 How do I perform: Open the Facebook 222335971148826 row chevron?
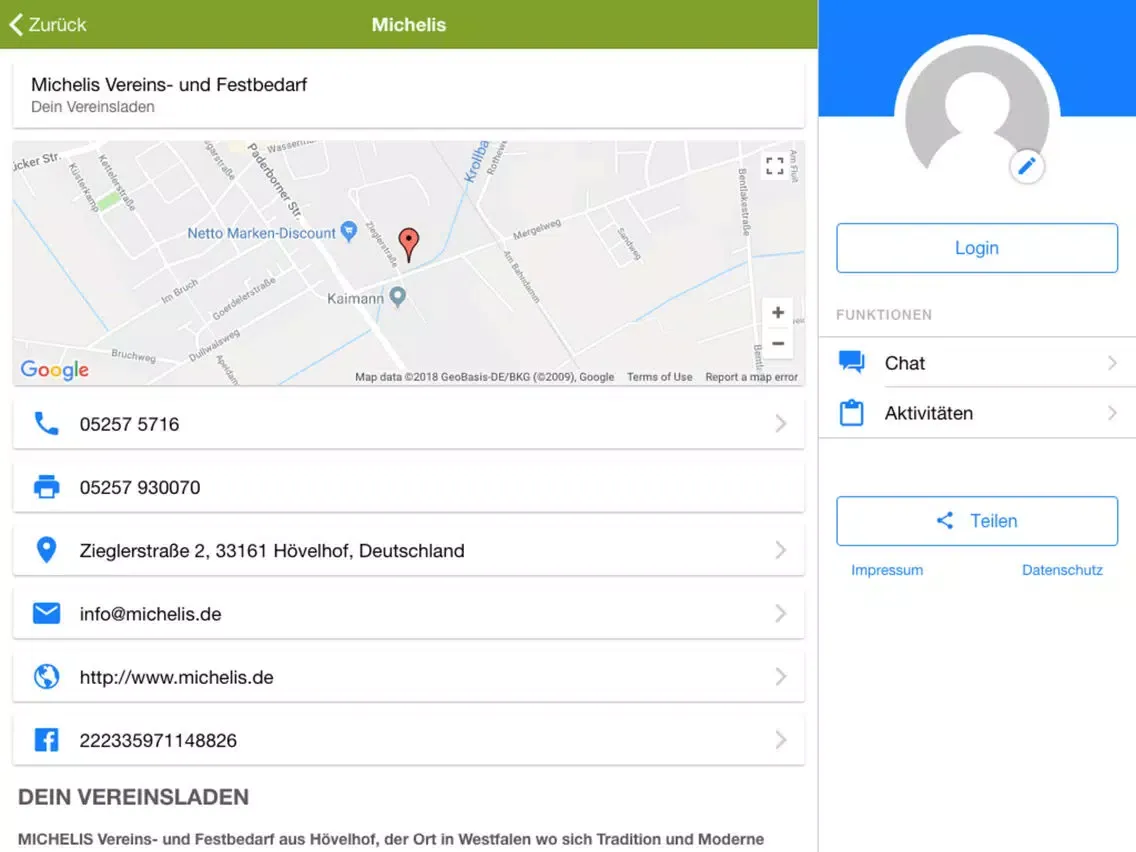(780, 740)
